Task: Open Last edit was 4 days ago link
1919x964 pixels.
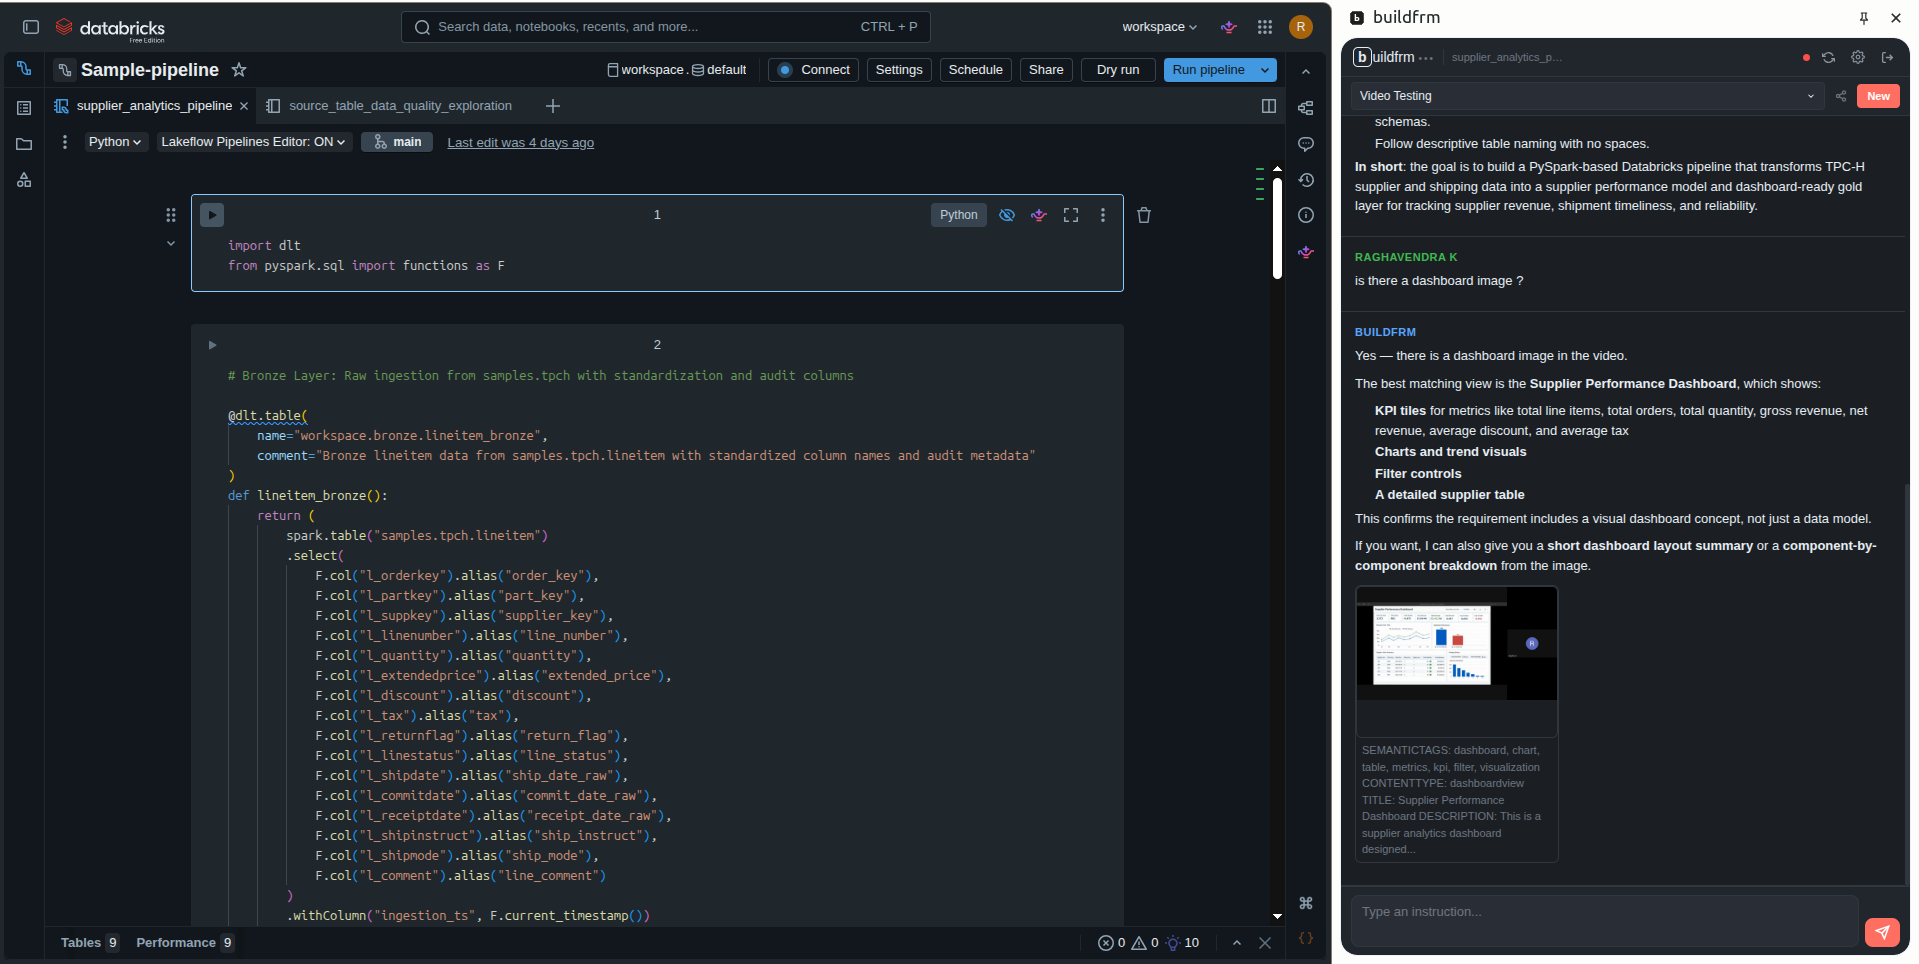Action: pos(520,143)
